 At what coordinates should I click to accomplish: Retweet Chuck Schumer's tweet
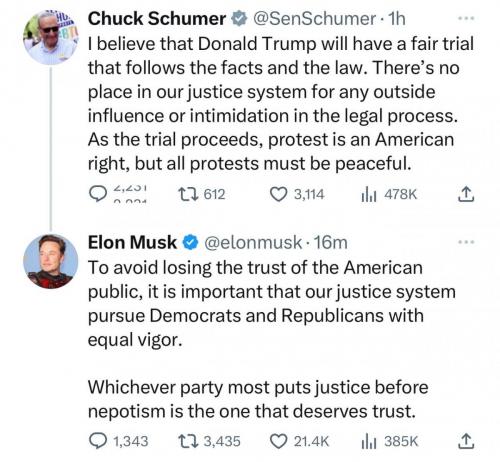pyautogui.click(x=188, y=194)
